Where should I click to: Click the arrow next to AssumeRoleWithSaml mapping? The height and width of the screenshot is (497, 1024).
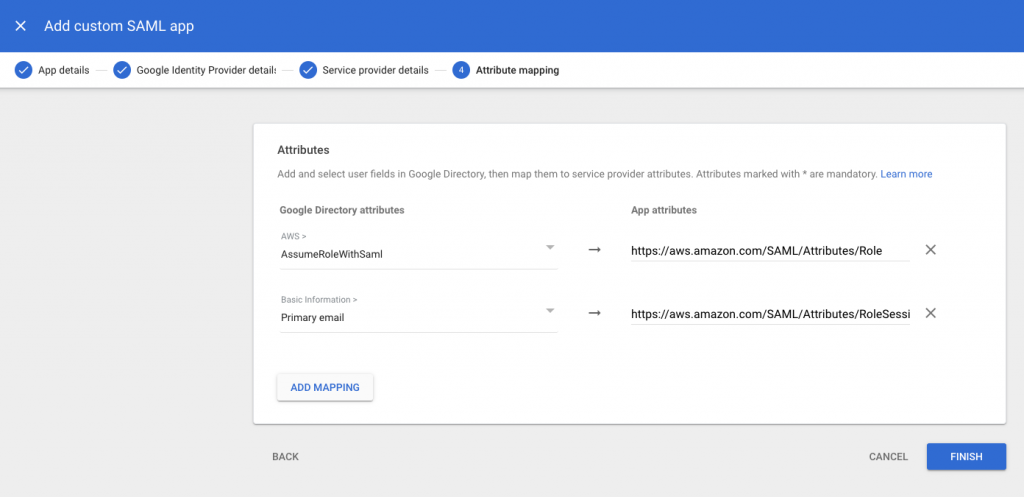[x=594, y=250]
